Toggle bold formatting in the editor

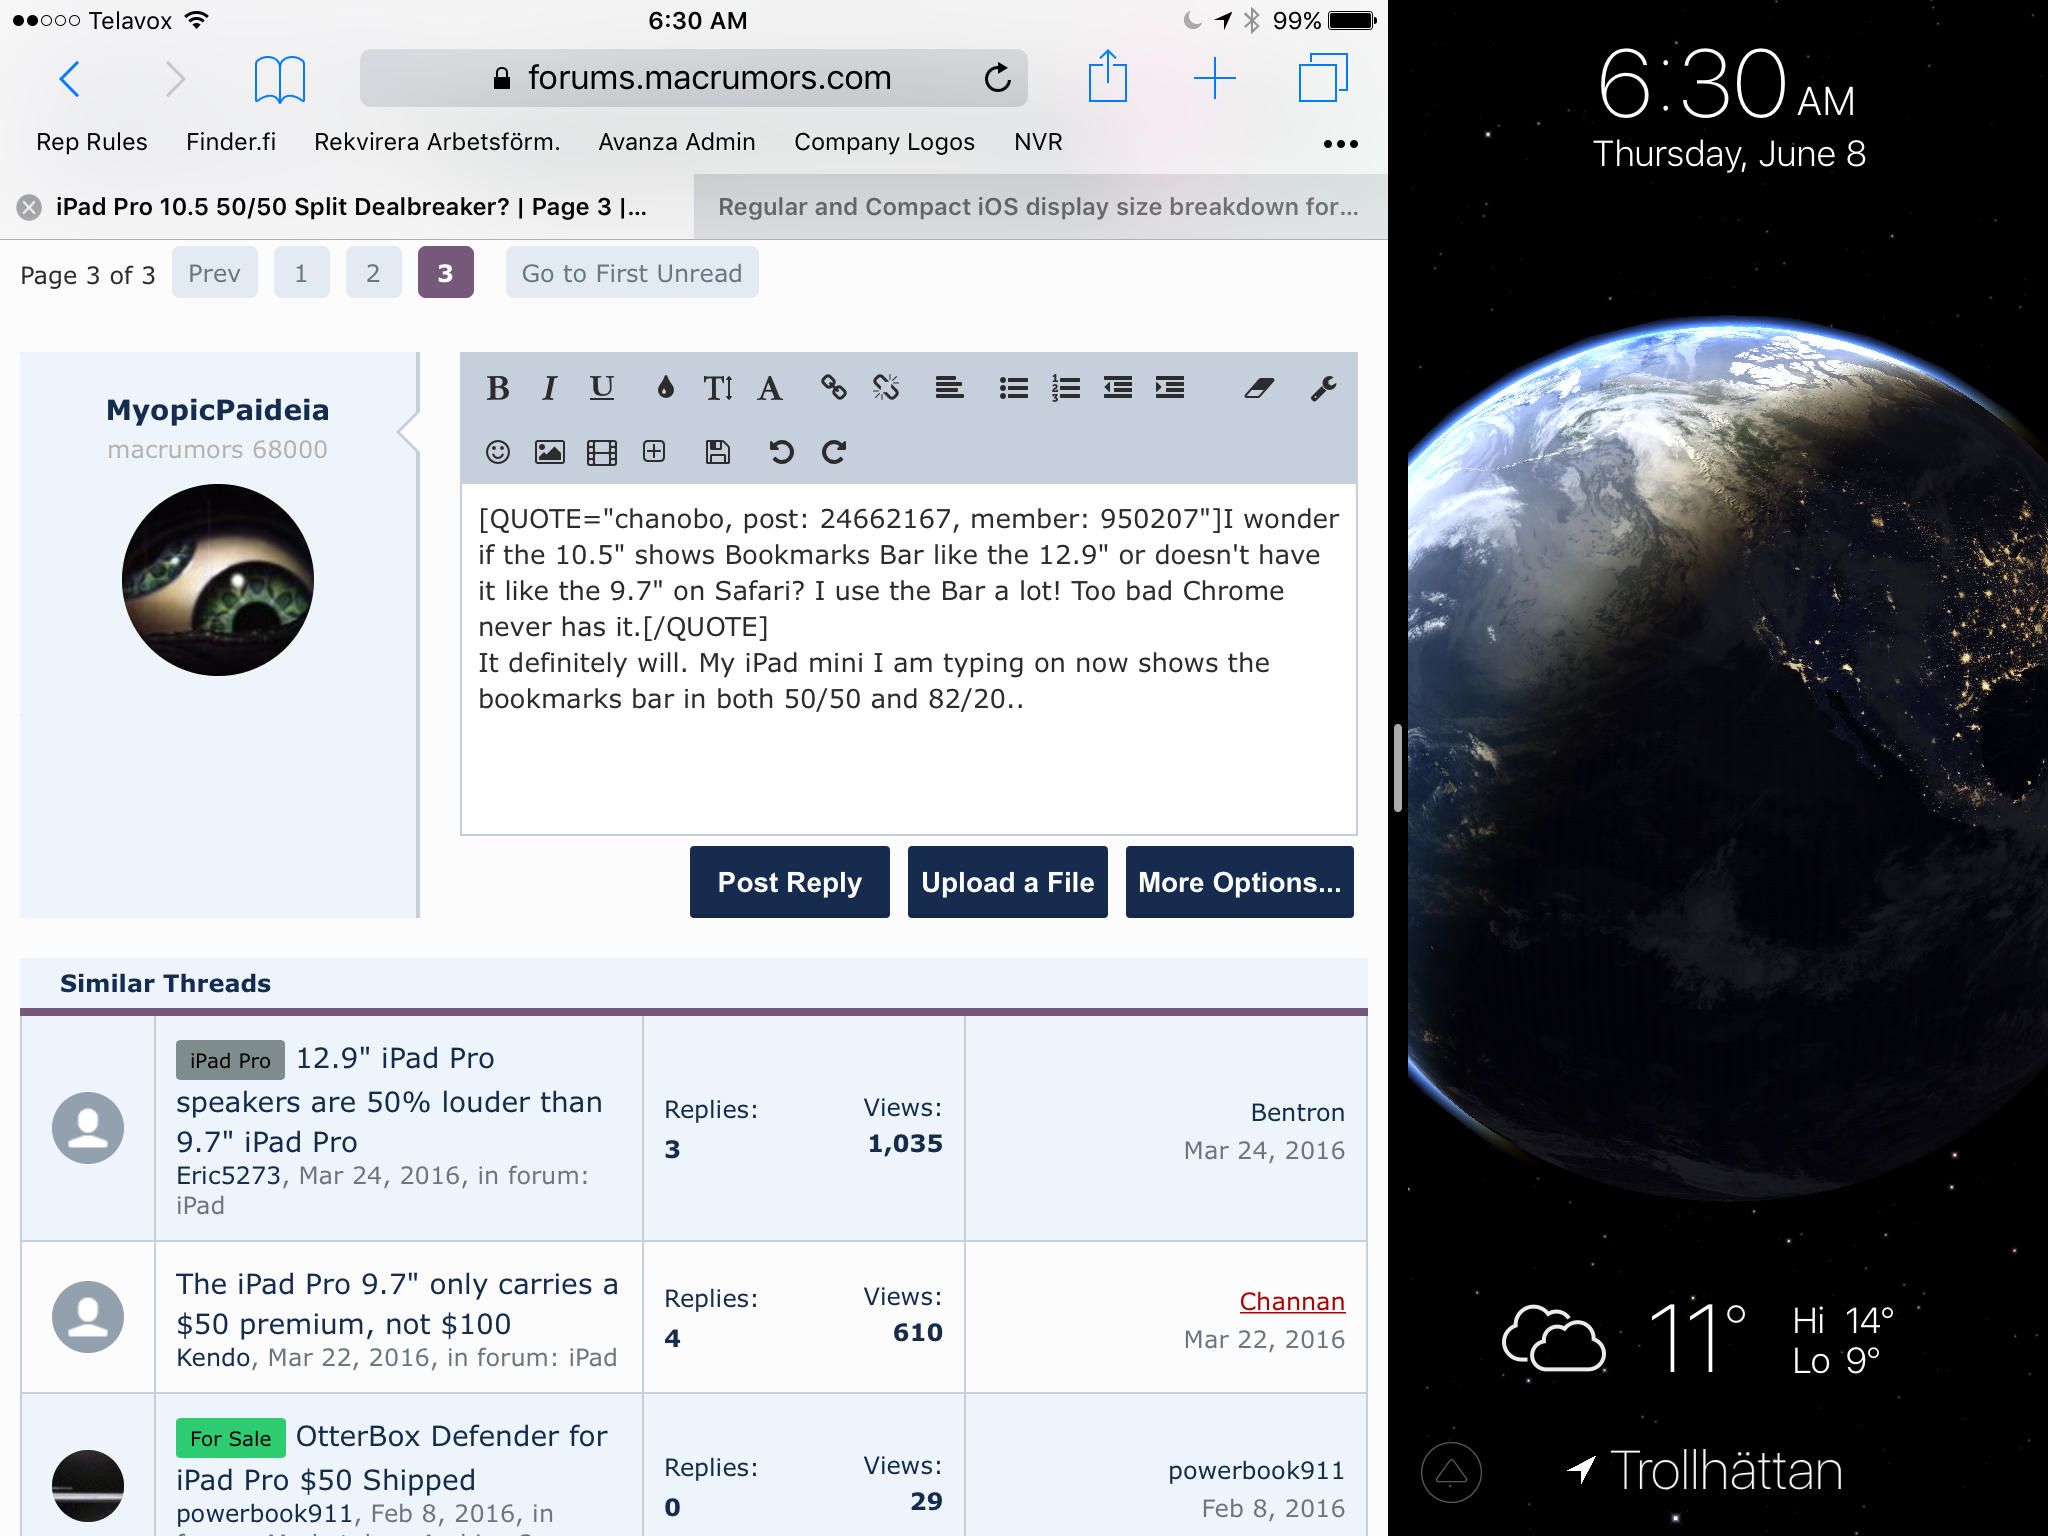(x=498, y=388)
